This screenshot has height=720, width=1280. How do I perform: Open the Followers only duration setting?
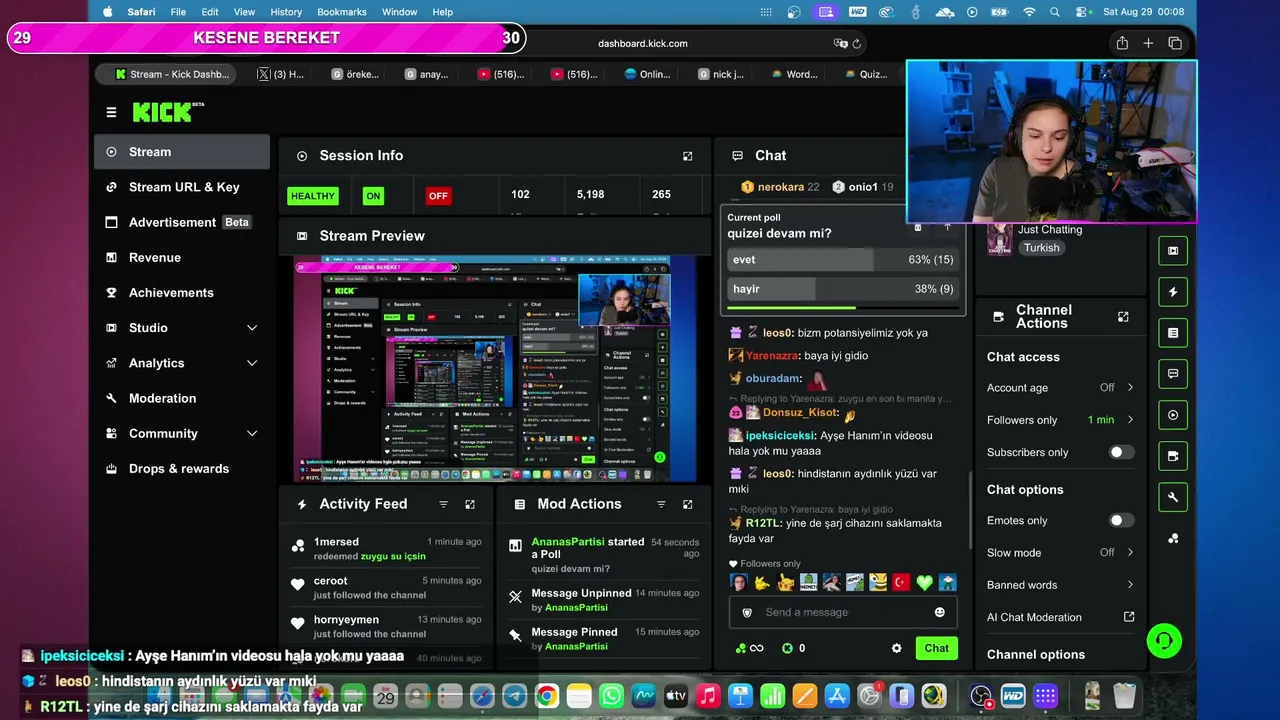click(x=1060, y=420)
